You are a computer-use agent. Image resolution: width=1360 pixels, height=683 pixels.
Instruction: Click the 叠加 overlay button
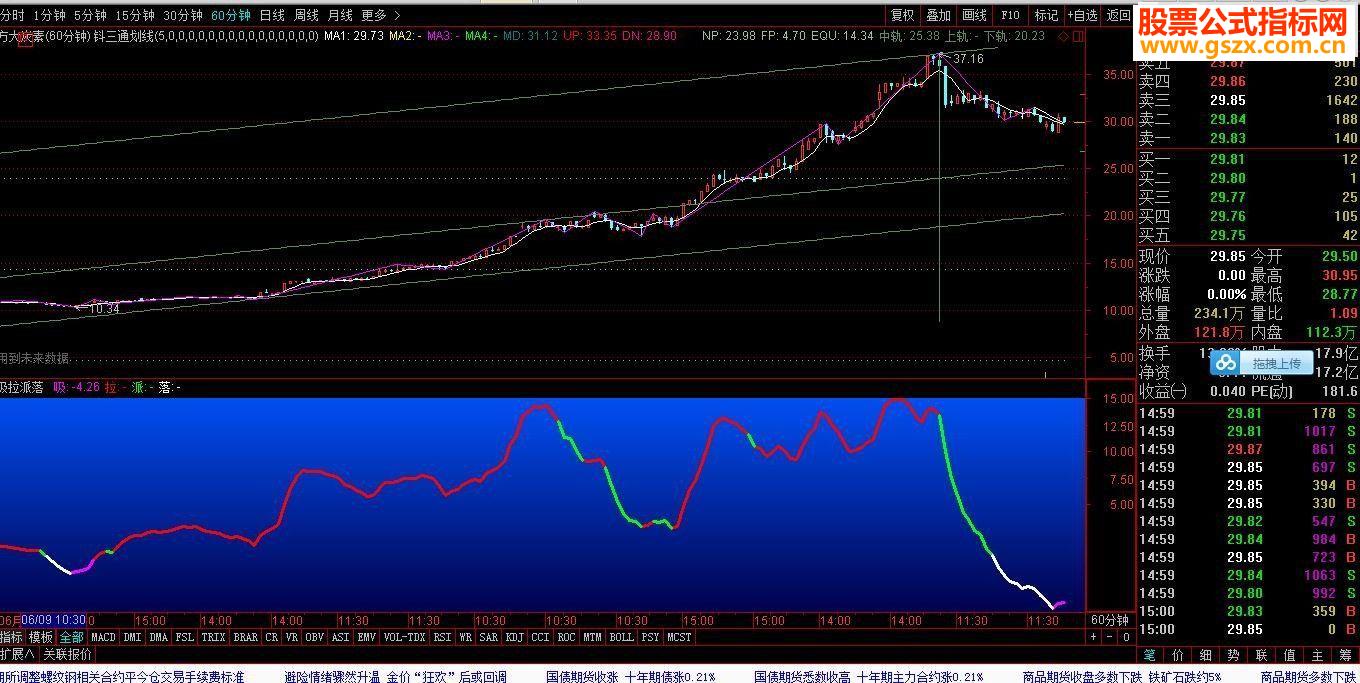click(x=938, y=15)
